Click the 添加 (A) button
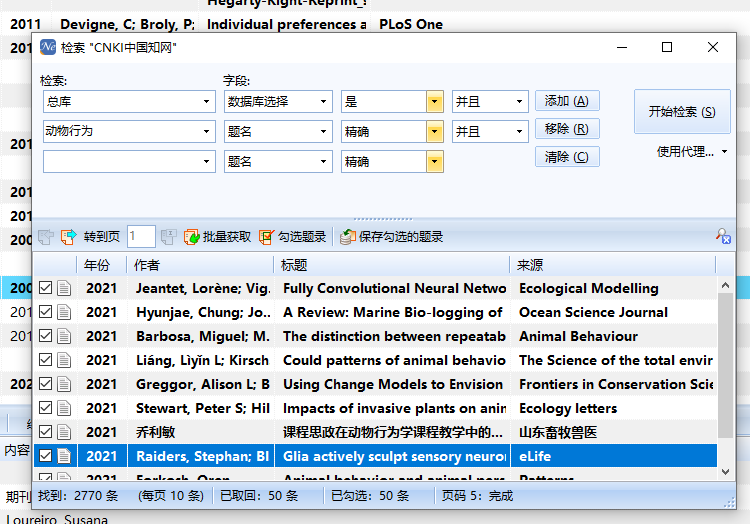750x524 pixels. click(x=567, y=101)
